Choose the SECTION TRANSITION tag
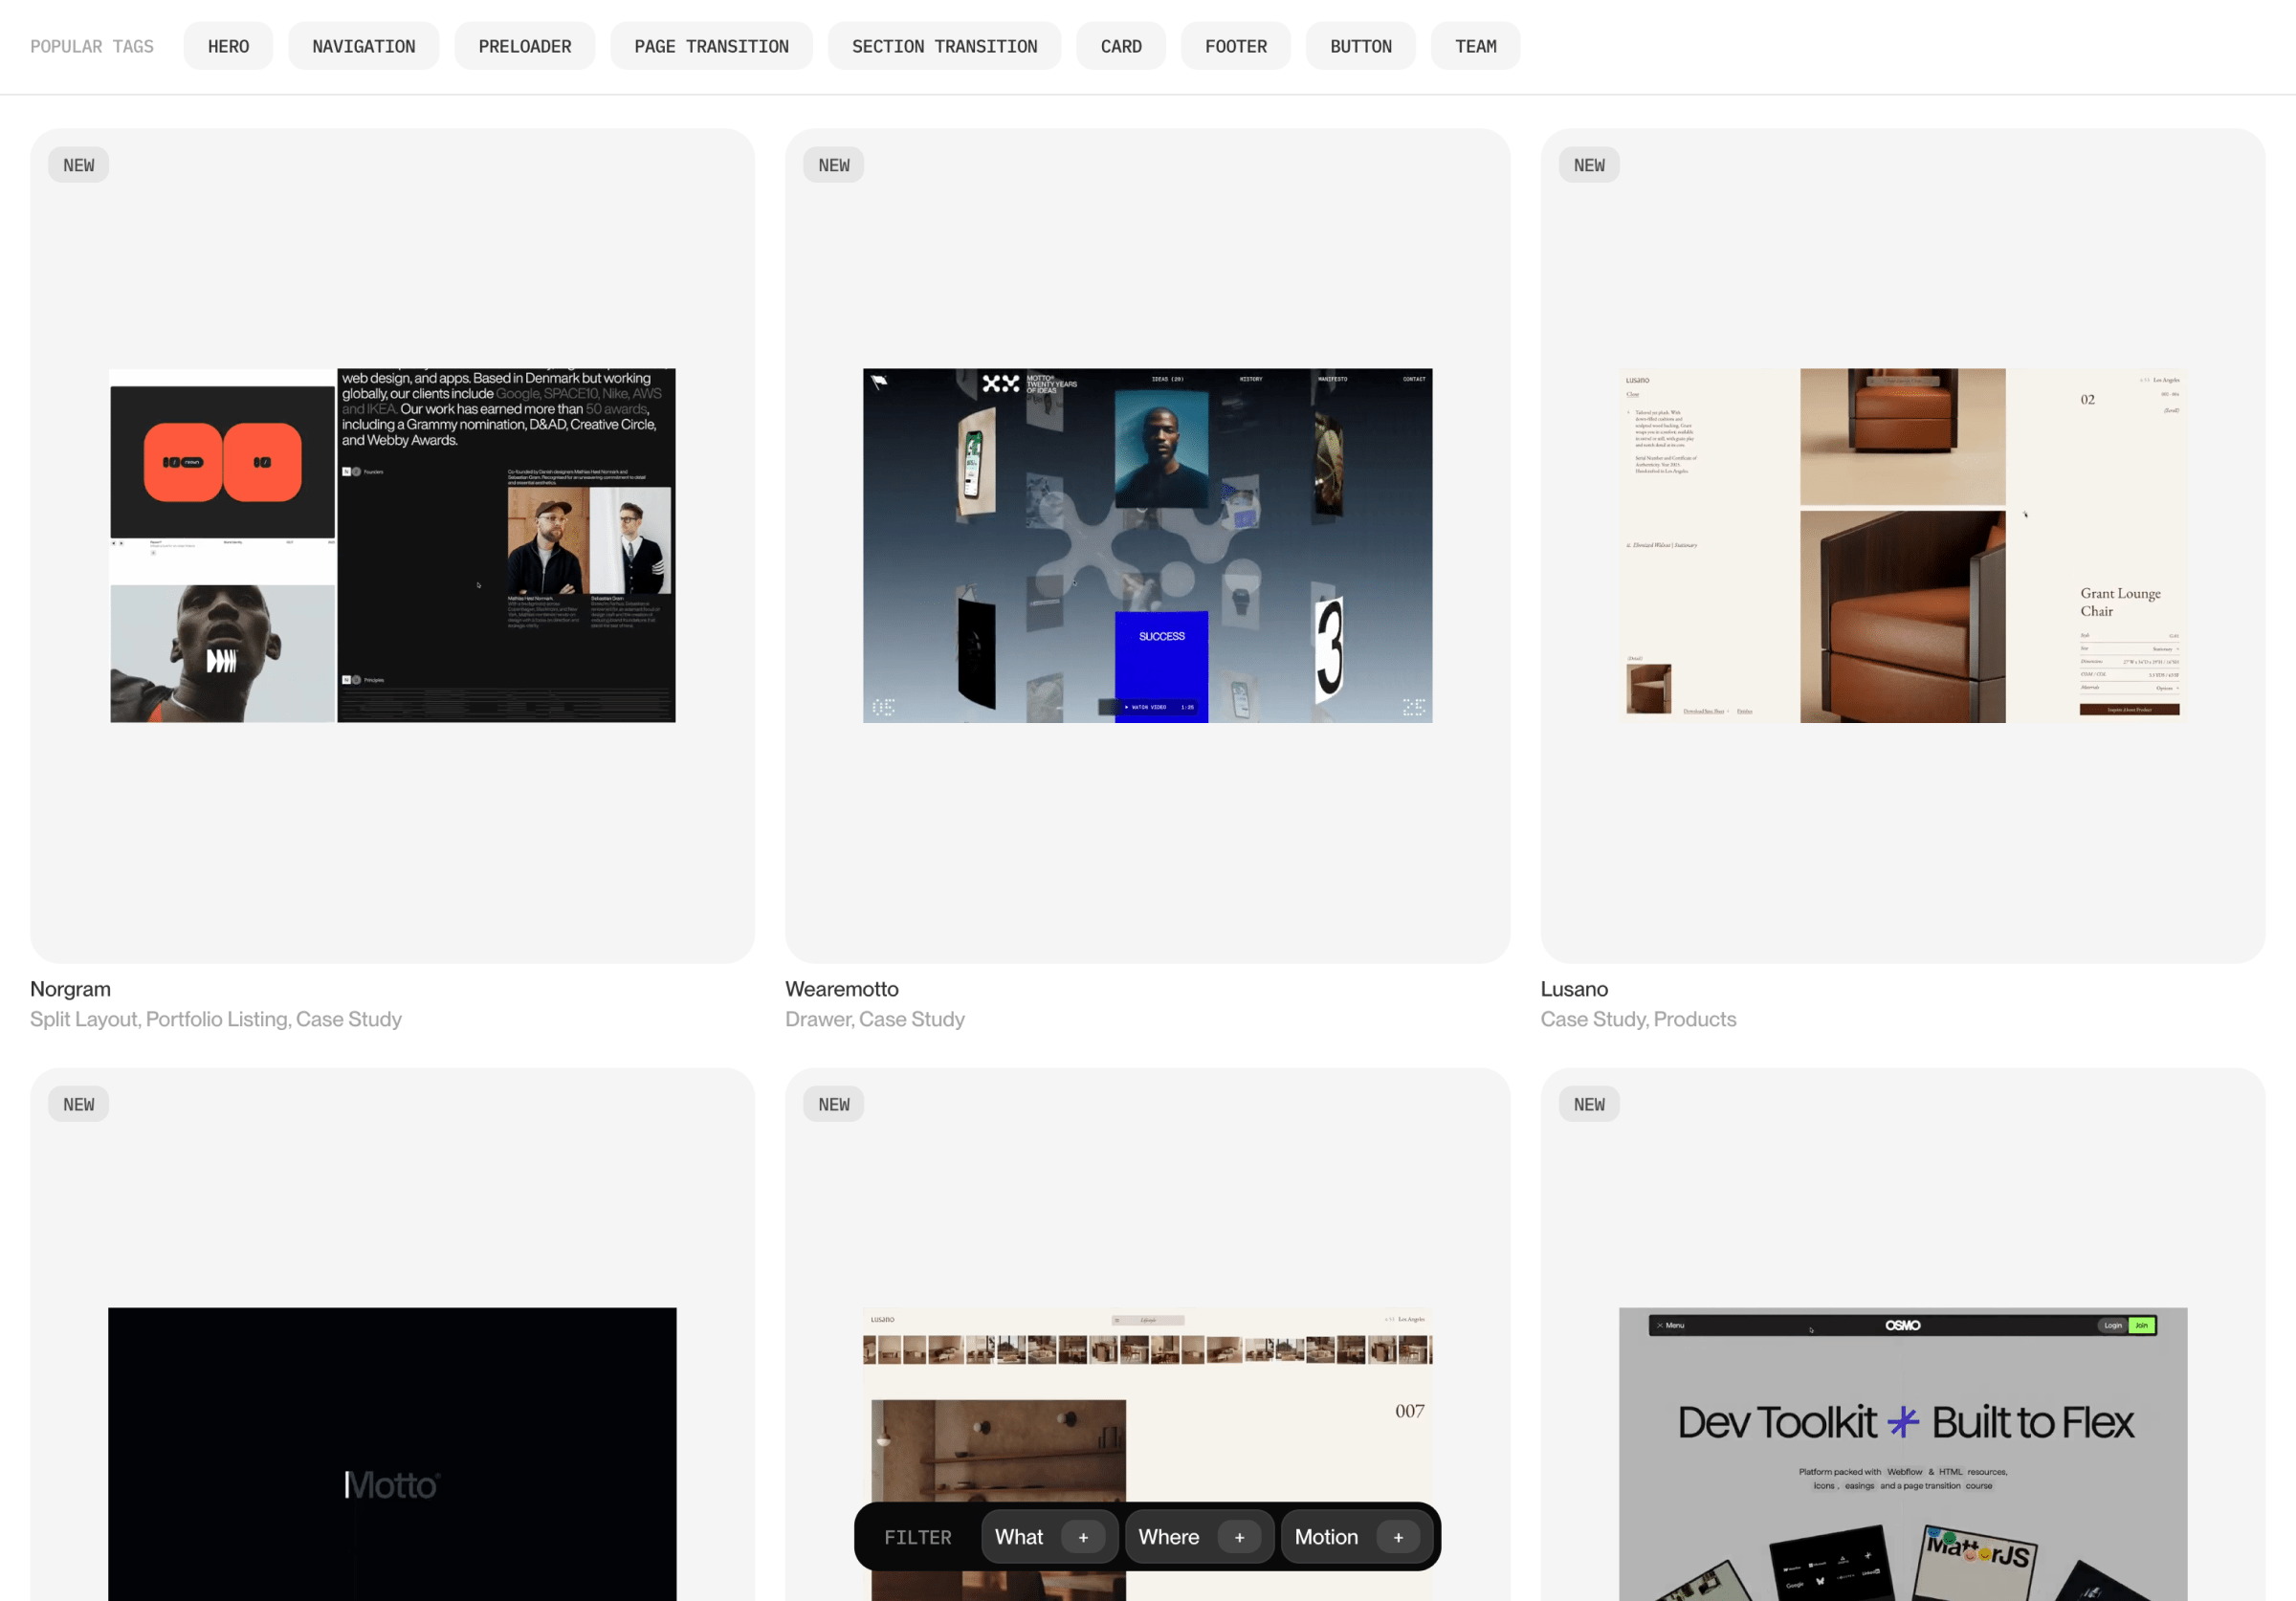The image size is (2296, 1601). [944, 46]
